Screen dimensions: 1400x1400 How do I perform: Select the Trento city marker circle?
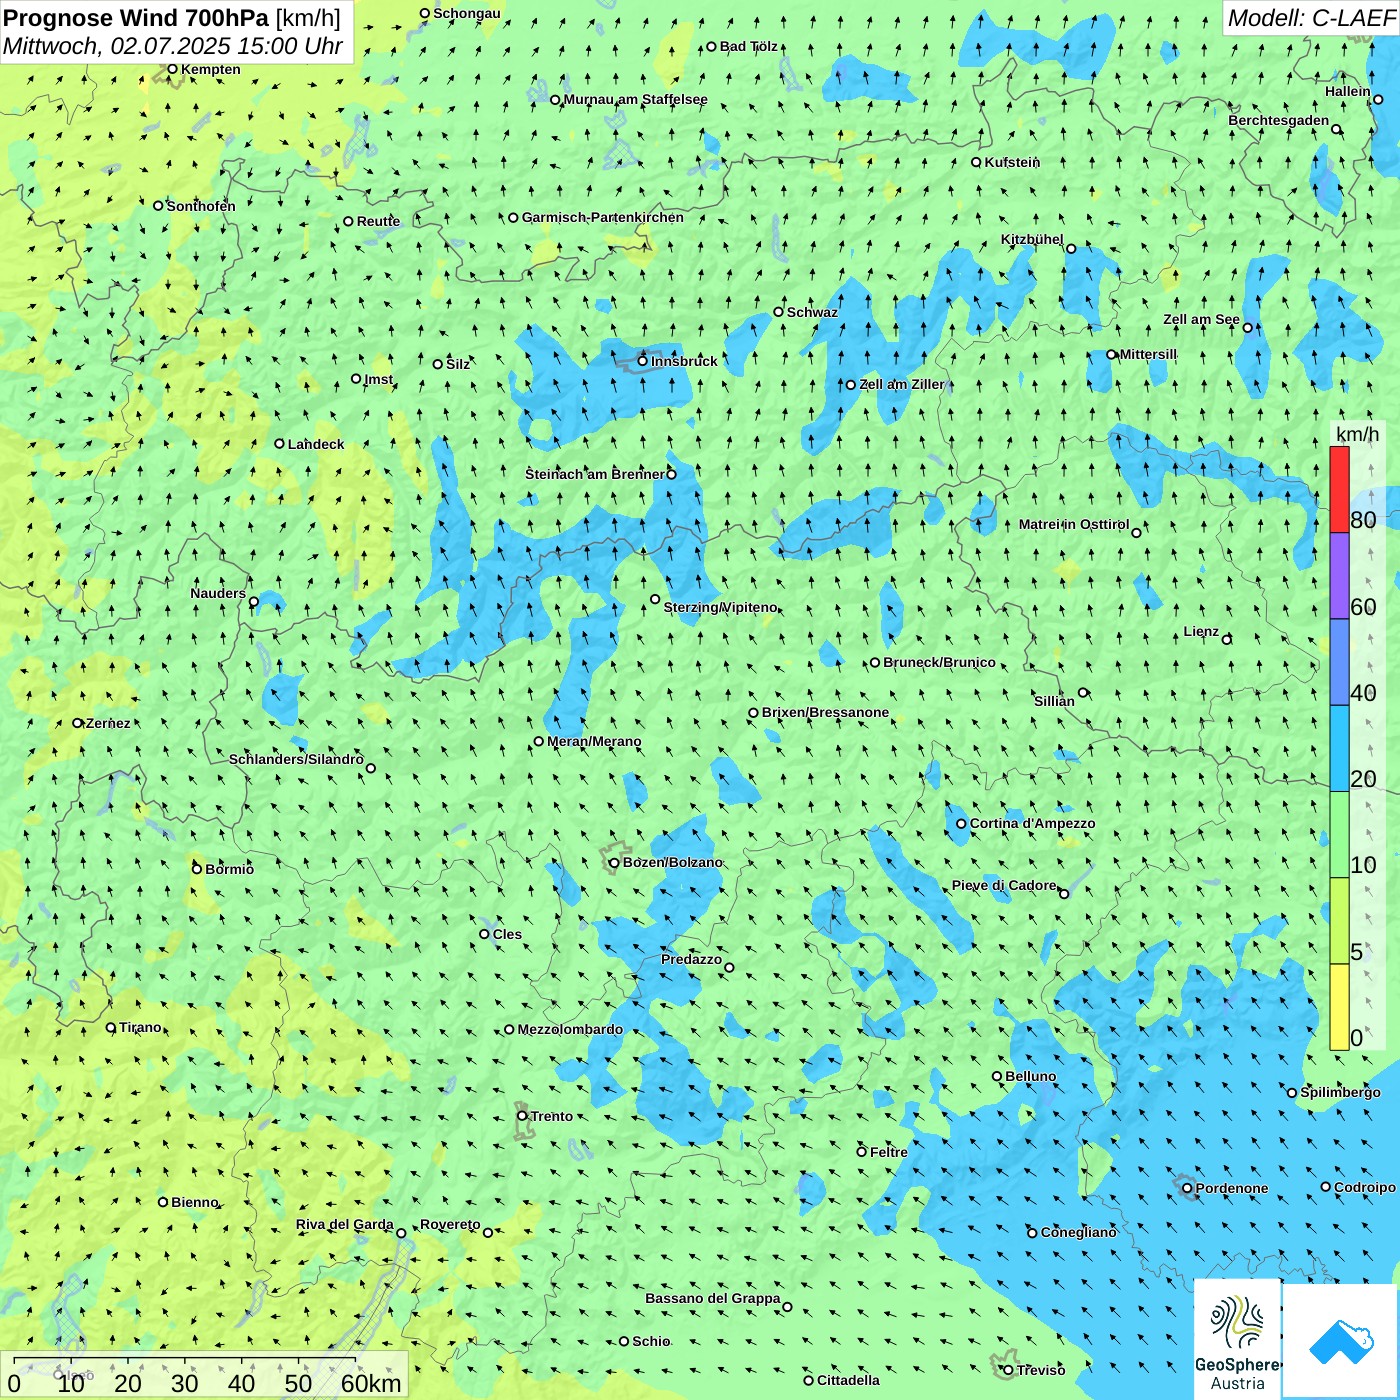click(x=522, y=1116)
